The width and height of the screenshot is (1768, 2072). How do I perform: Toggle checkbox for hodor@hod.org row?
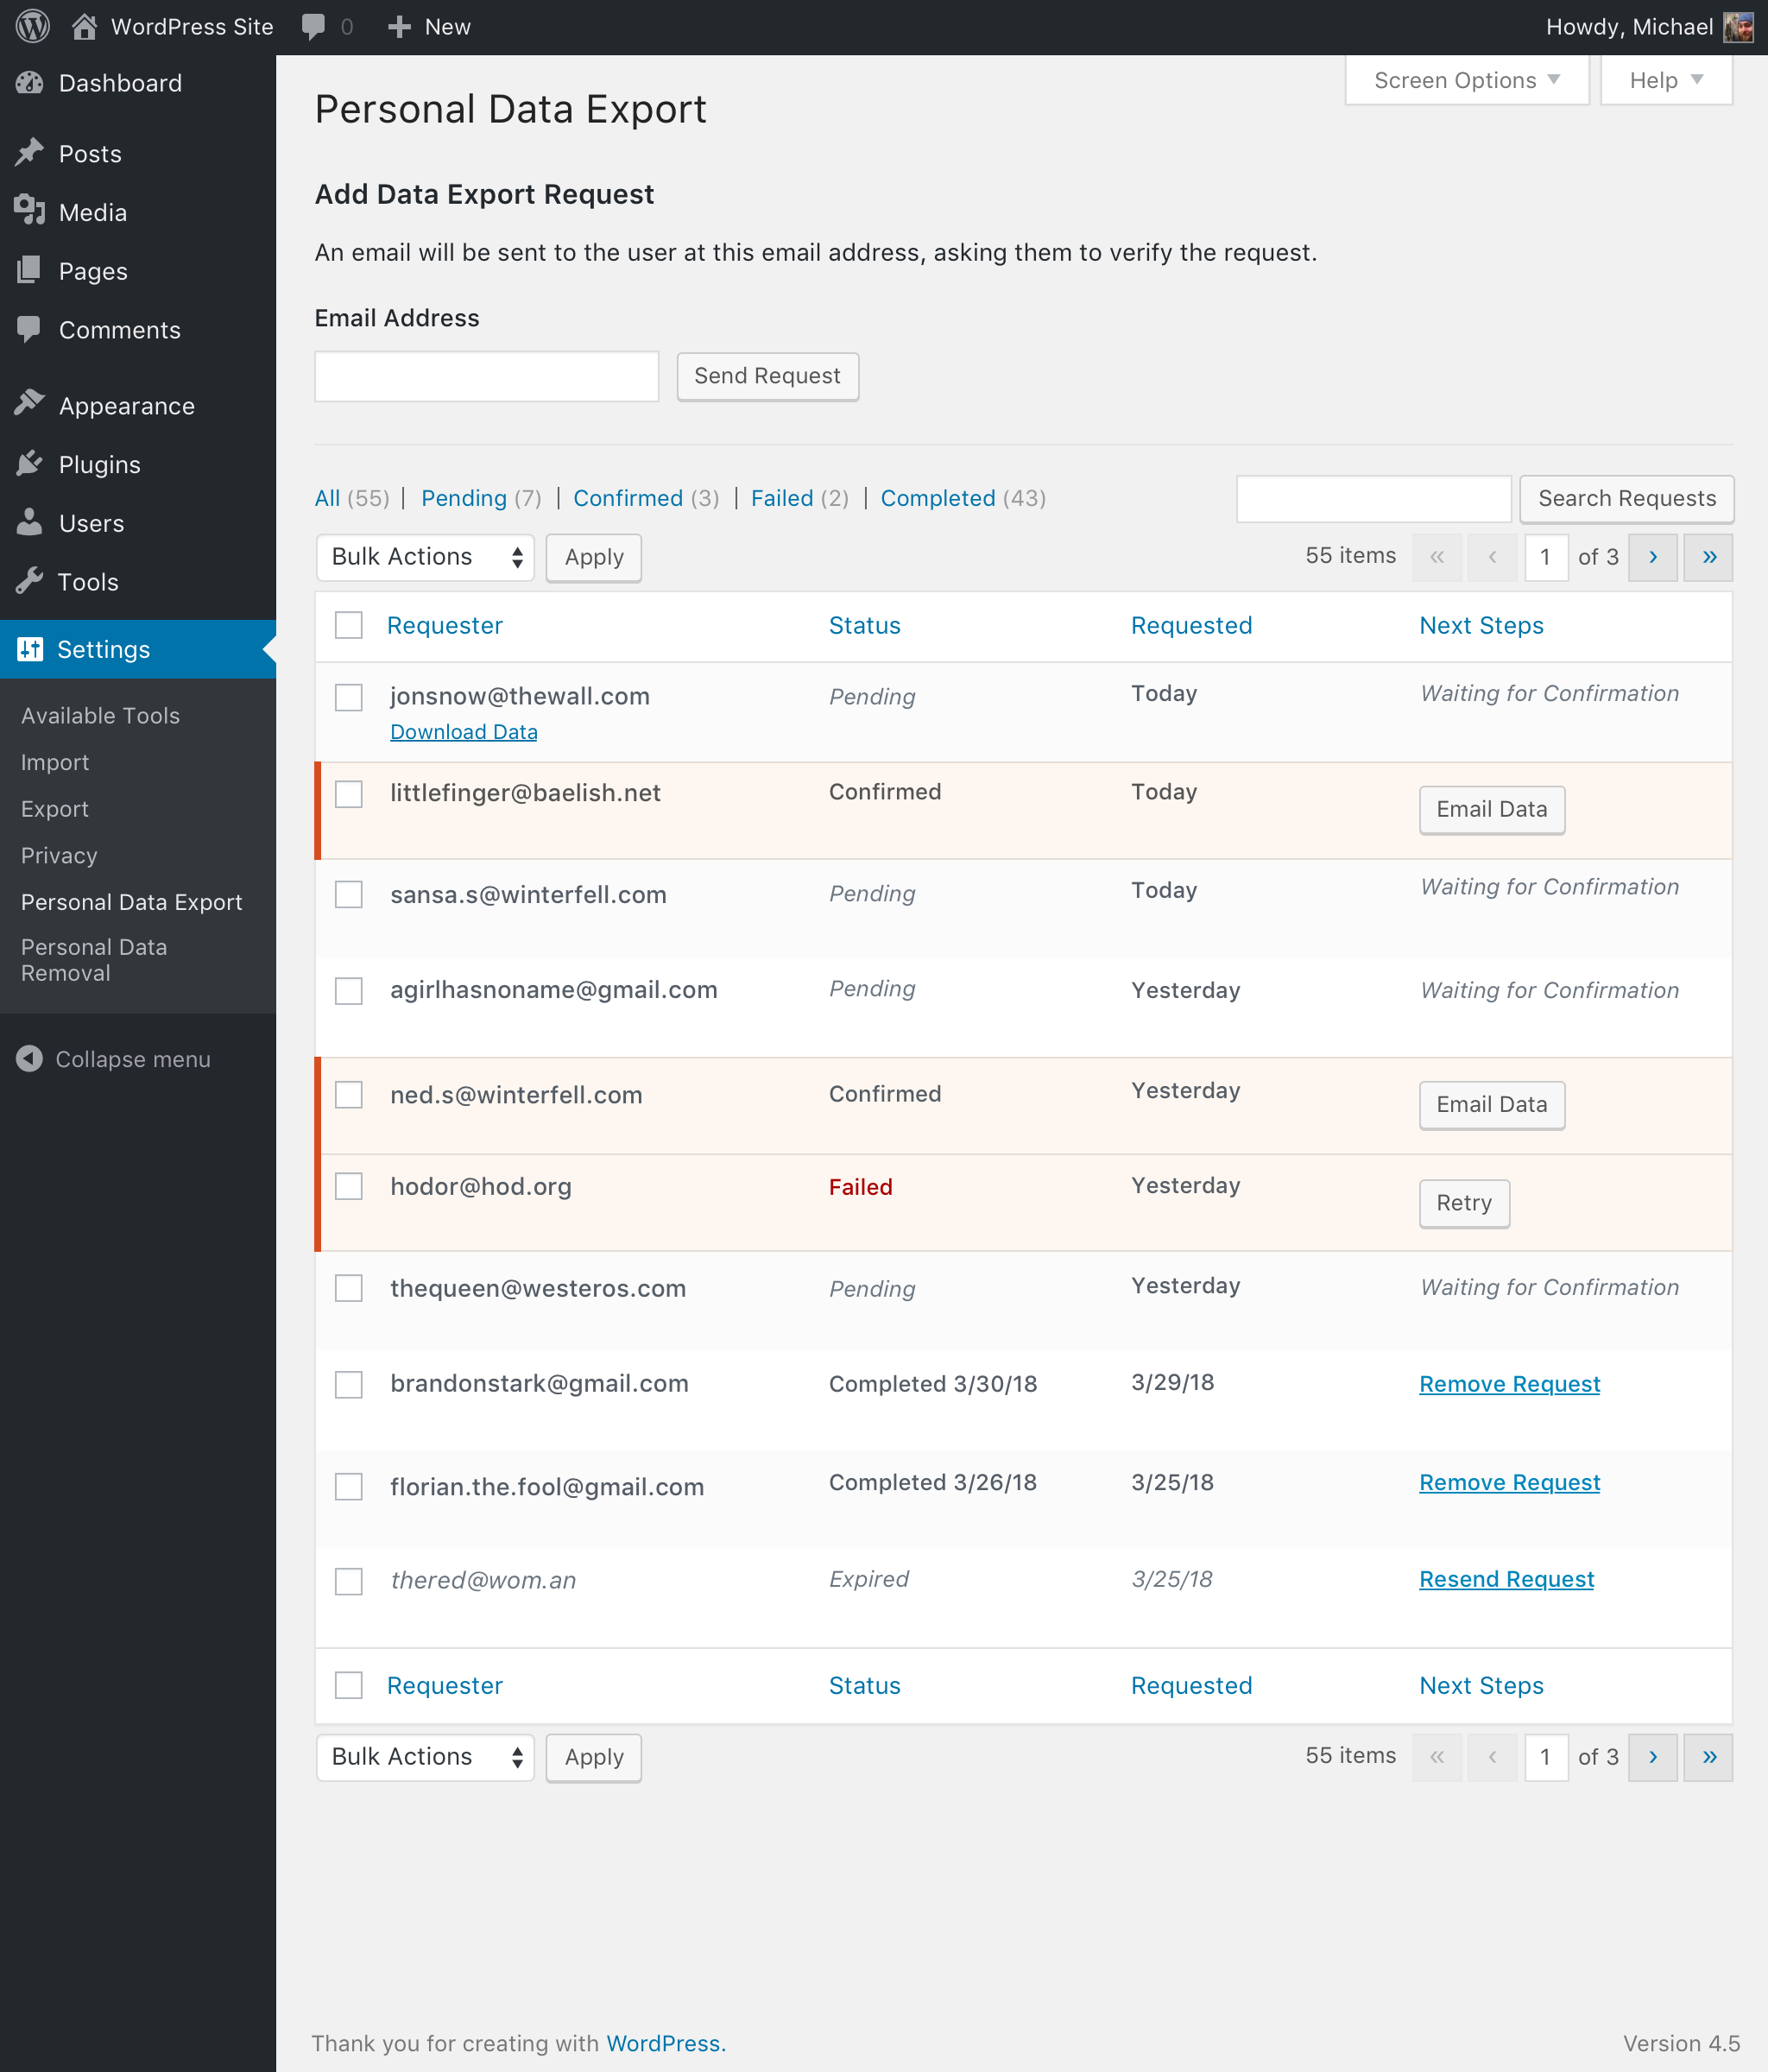[350, 1186]
